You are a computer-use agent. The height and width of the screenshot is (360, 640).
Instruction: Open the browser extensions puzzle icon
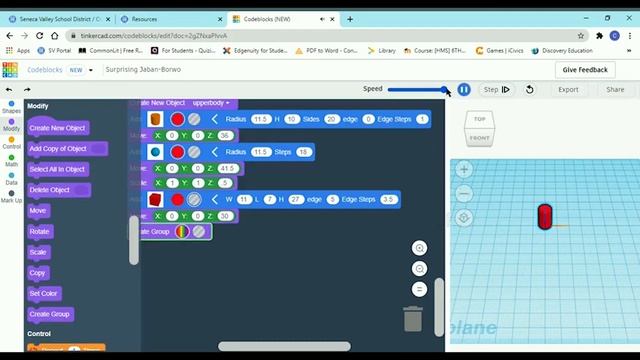599,36
